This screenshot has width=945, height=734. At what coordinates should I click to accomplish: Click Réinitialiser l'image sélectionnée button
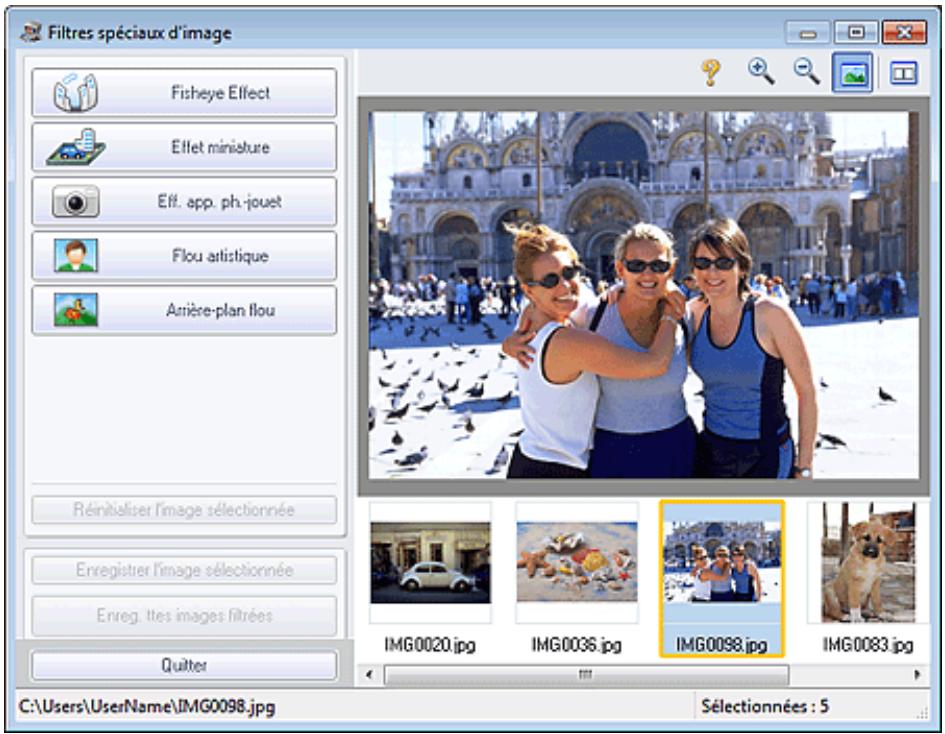184,510
